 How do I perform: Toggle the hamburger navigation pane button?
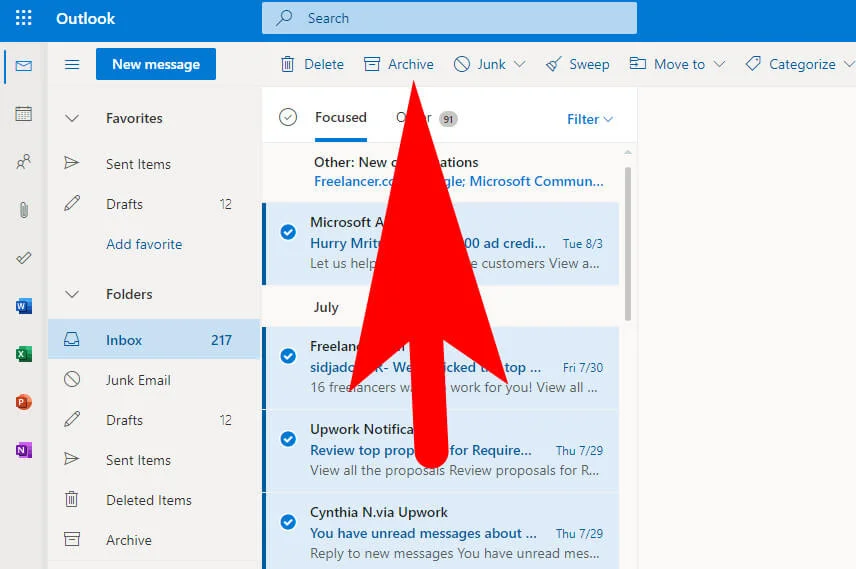click(72, 64)
